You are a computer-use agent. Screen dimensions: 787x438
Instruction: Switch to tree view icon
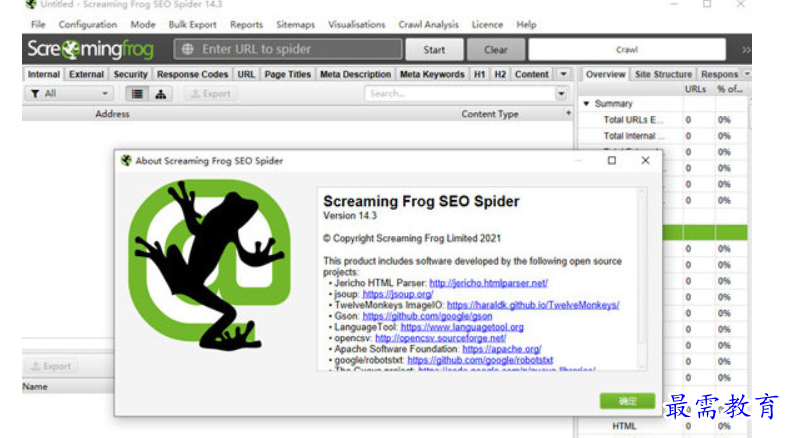point(161,94)
